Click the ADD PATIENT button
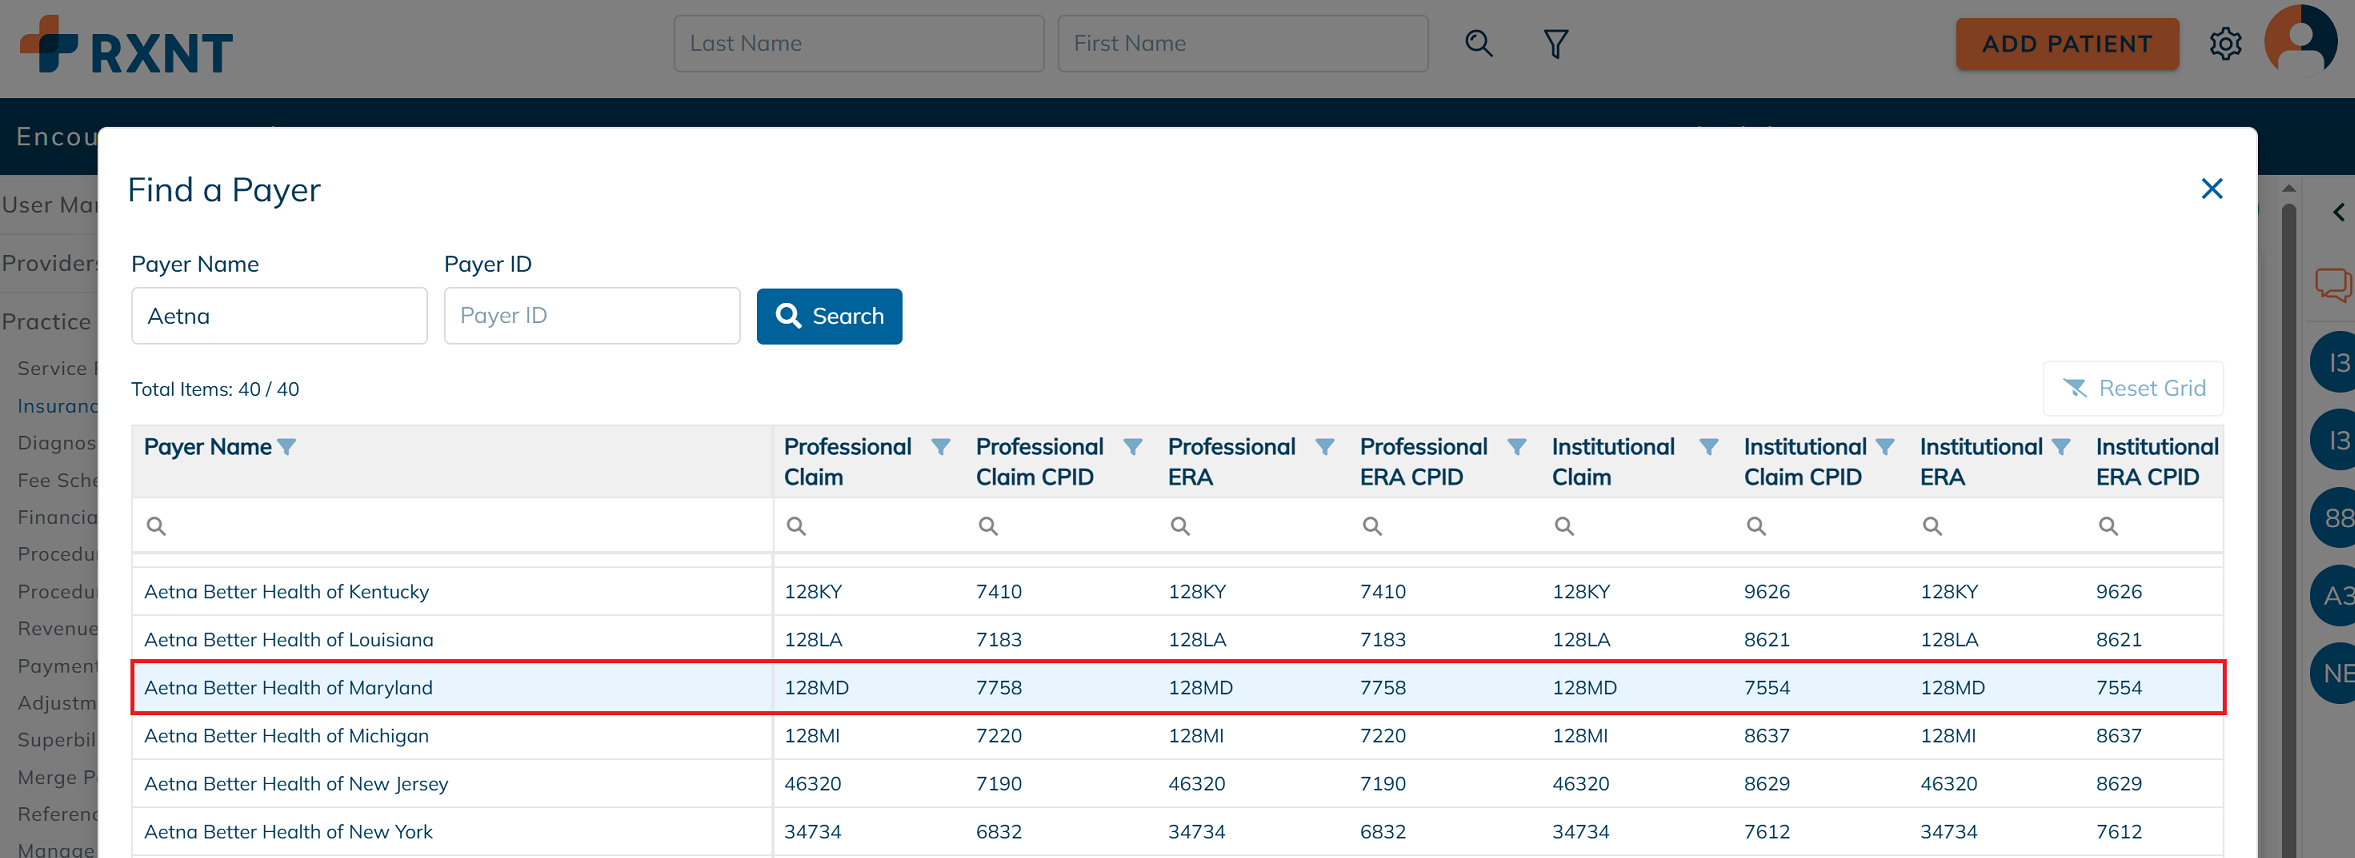Image resolution: width=2355 pixels, height=858 pixels. click(x=2066, y=44)
